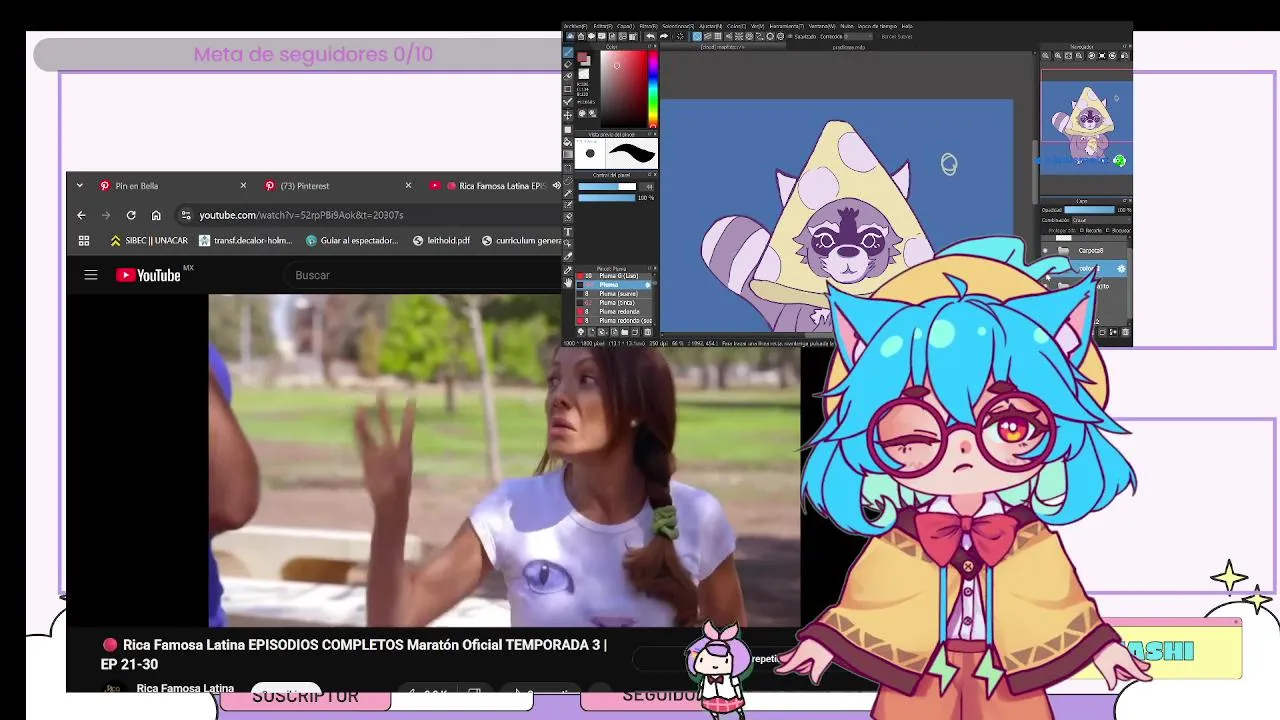Click in the YouTube Buscar search field

[x=420, y=275]
